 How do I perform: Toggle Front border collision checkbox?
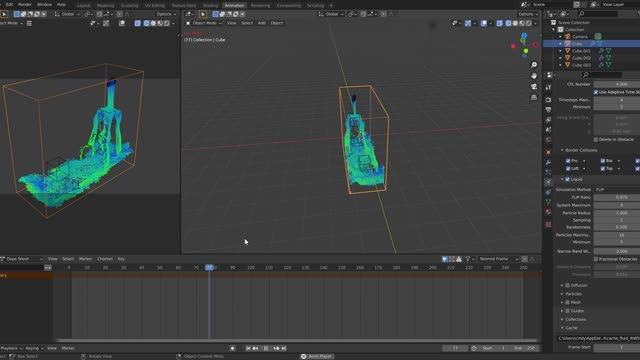coord(568,161)
